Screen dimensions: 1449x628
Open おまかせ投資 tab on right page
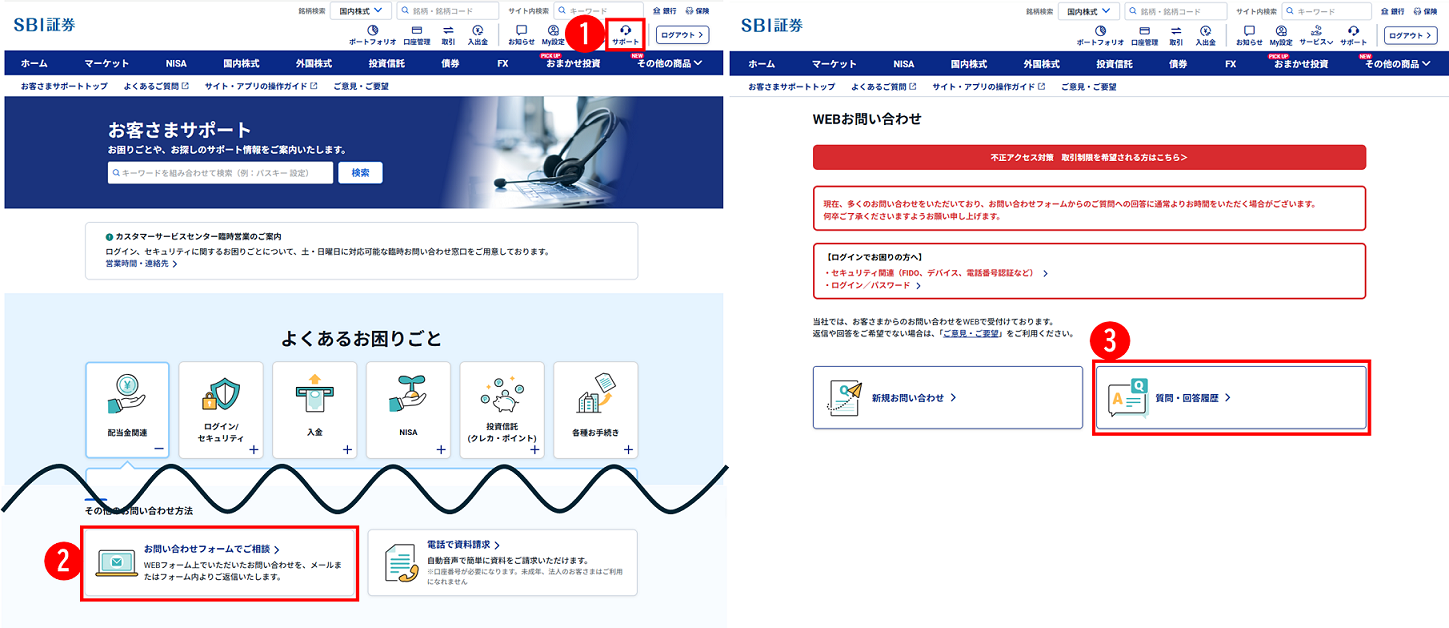pos(1301,63)
